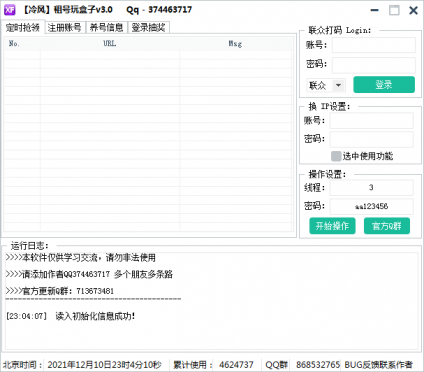This screenshot has width=424, height=372.
Task: Click the 换IP设置 密码 input field
Action: coord(372,139)
